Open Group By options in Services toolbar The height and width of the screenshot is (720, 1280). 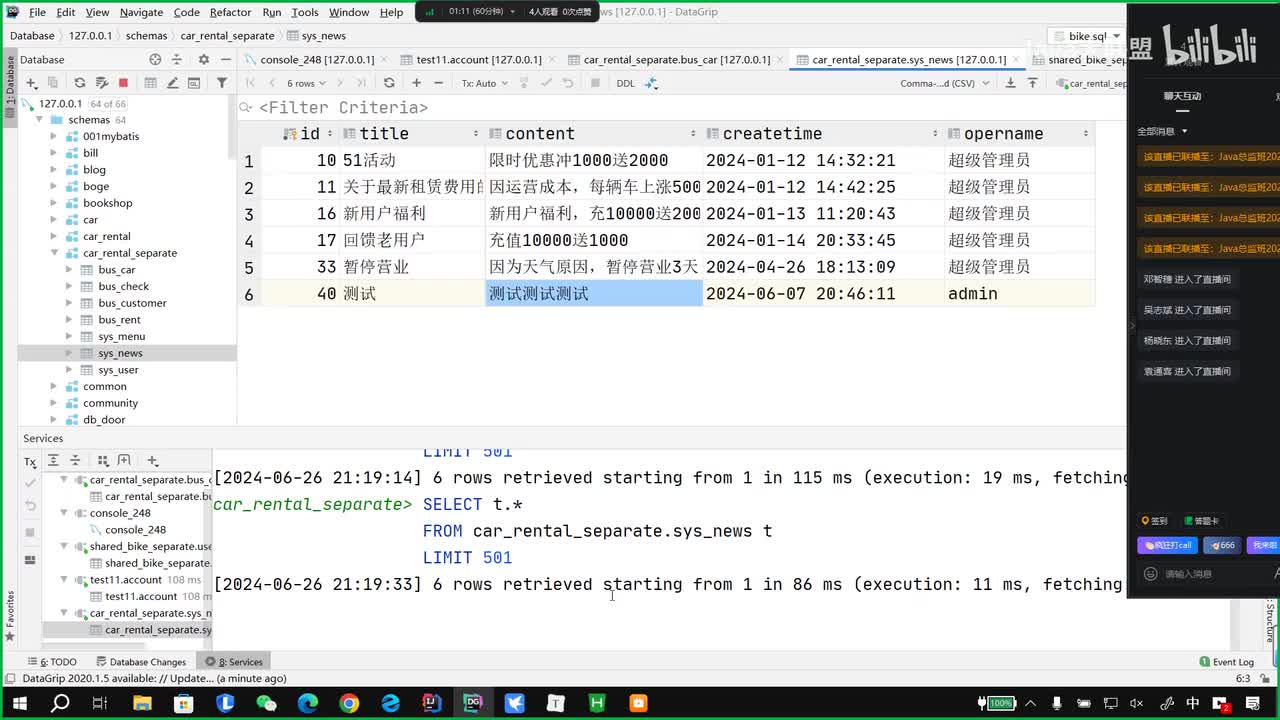pyautogui.click(x=102, y=460)
